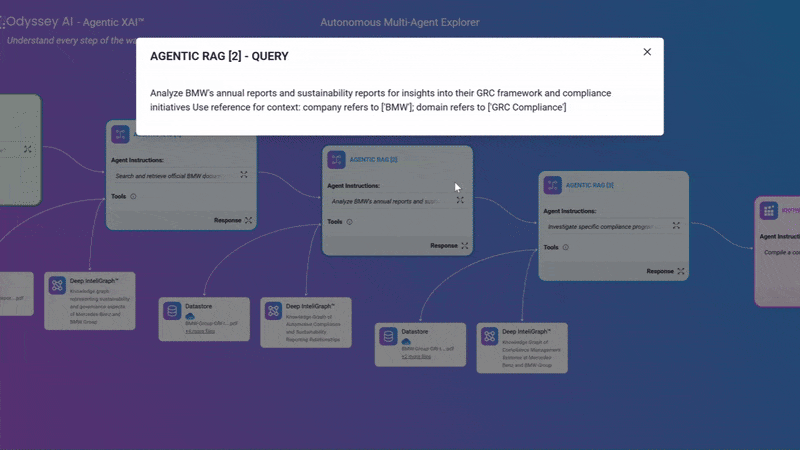This screenshot has width=800, height=450.
Task: Open the AGENTIC RAG [2] title link
Action: [x=373, y=160]
